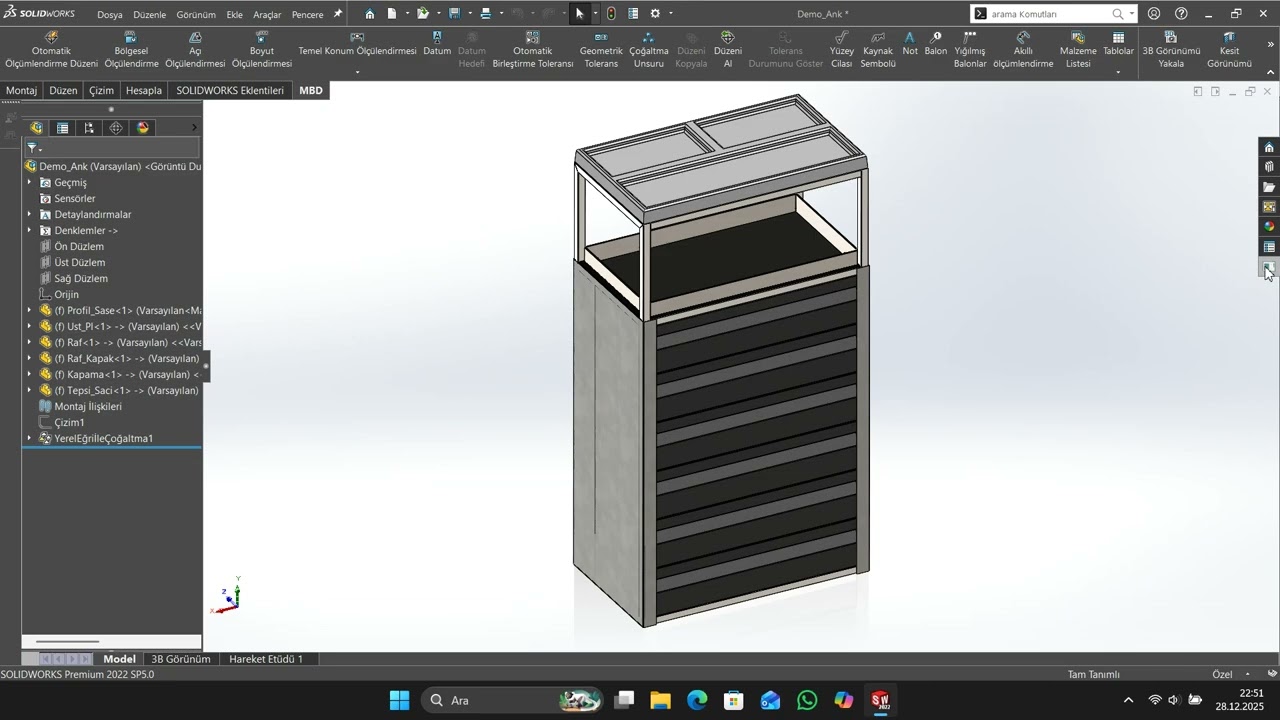The height and width of the screenshot is (720, 1280).
Task: Open the Malzeme Listesi tool
Action: click(1078, 50)
